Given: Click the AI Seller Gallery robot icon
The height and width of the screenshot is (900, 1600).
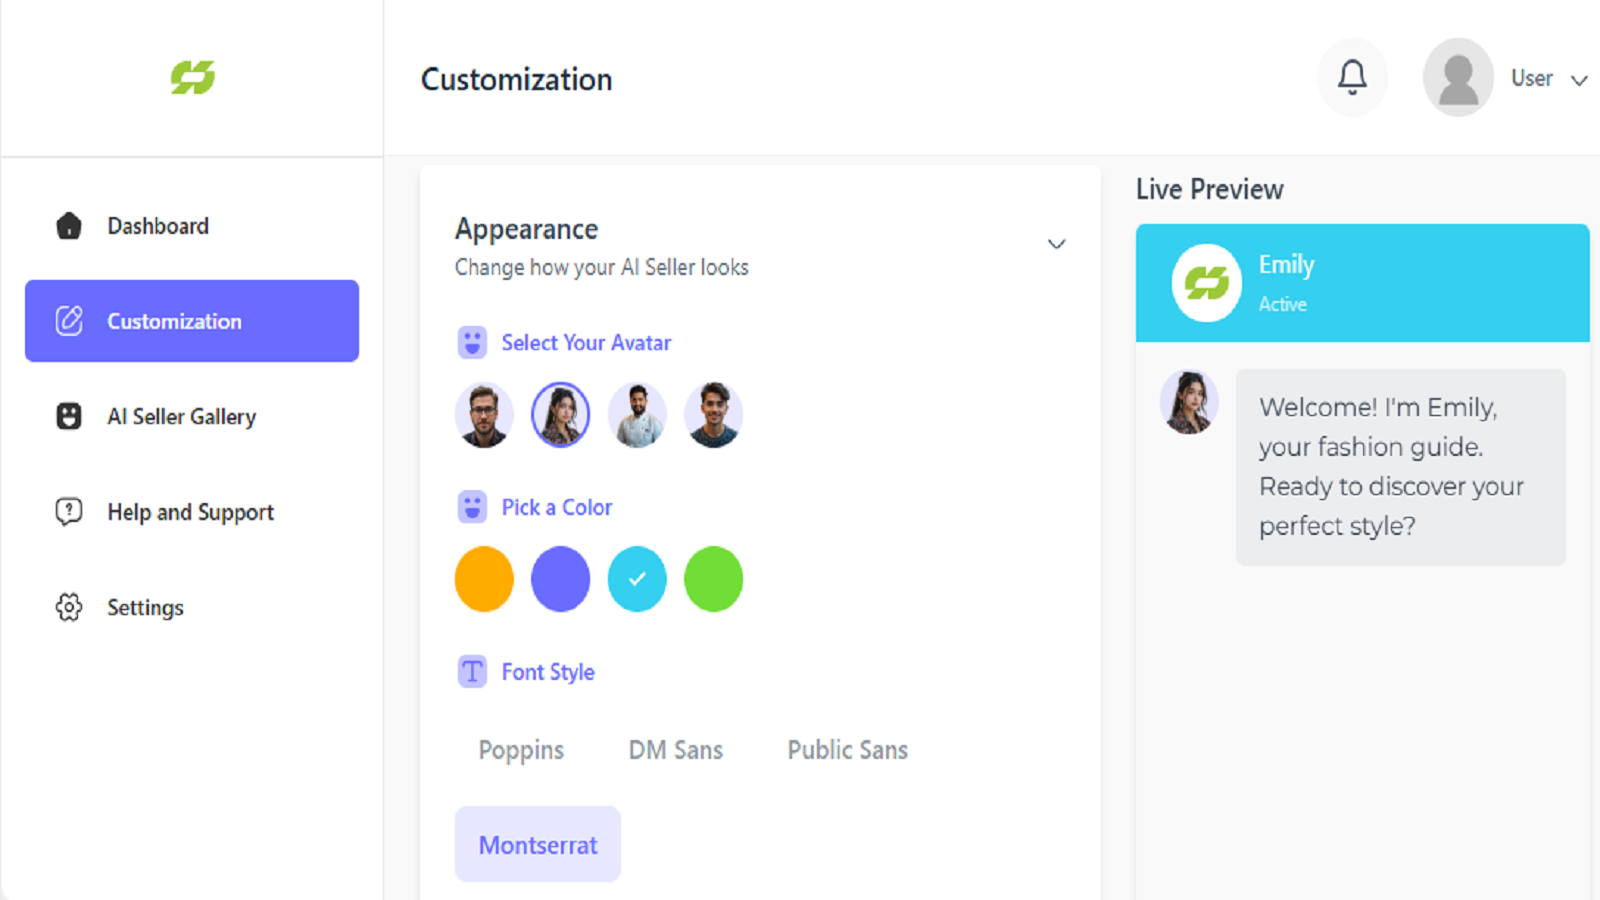Looking at the screenshot, I should tap(69, 416).
